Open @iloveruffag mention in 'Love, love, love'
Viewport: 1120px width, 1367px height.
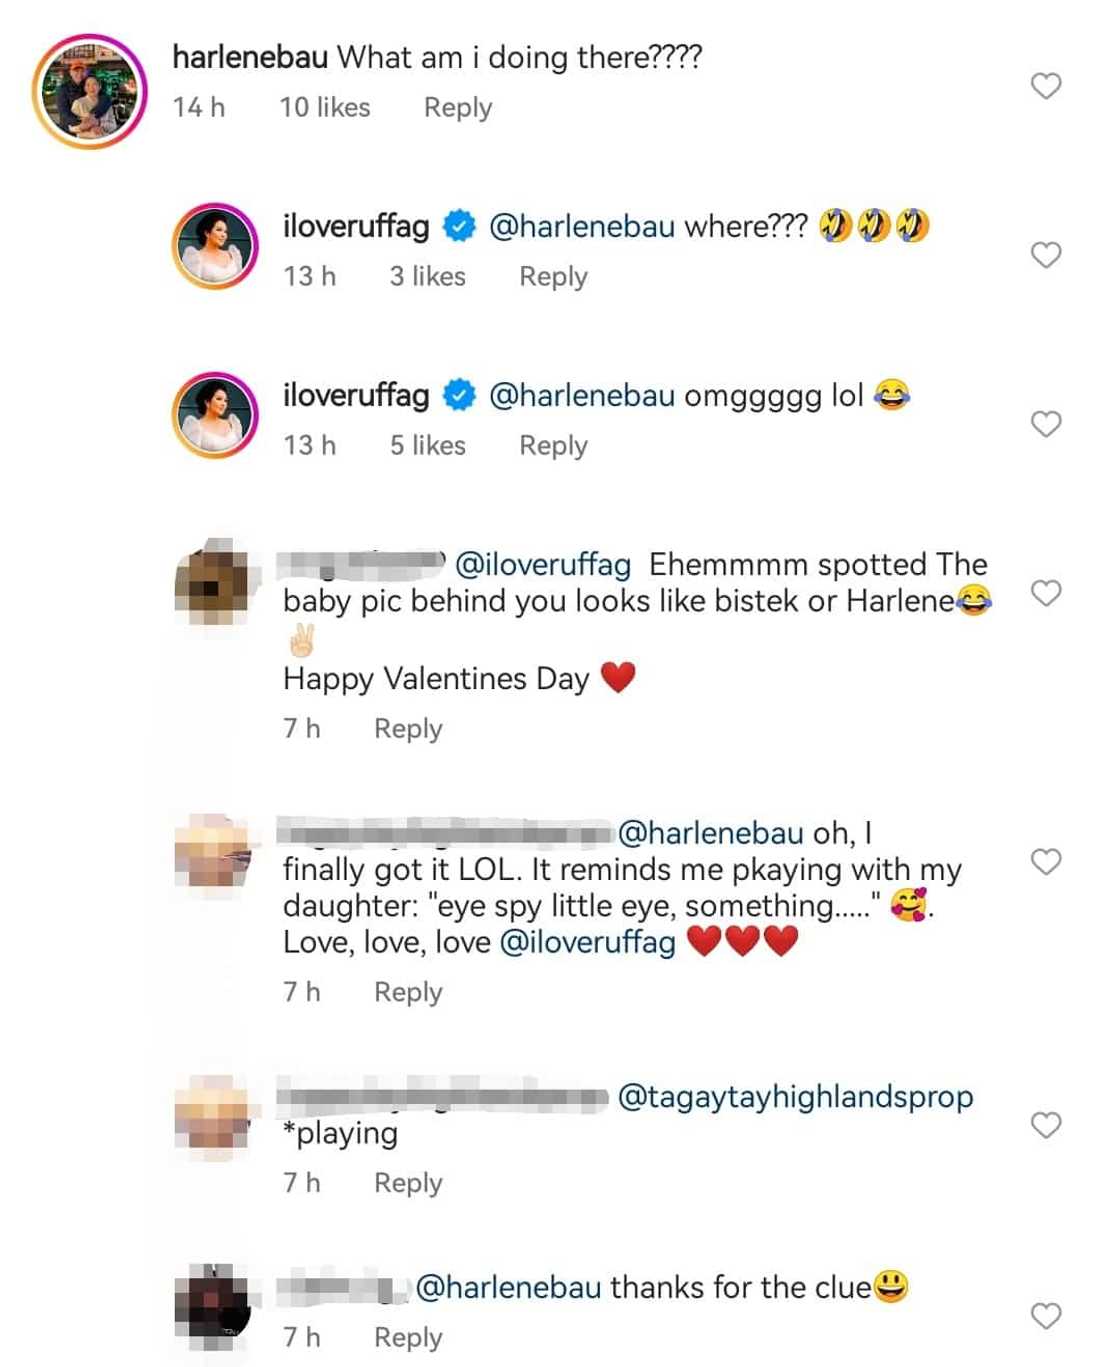coord(587,942)
